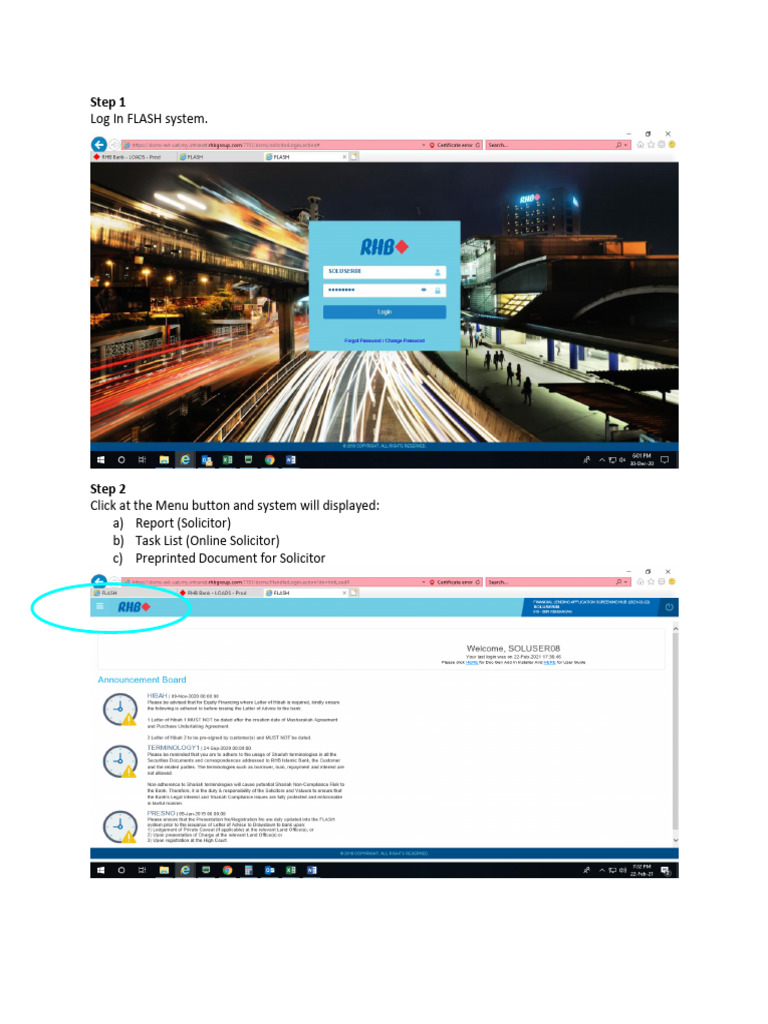Click clock warning icon beside HIBAH announcement
The width and height of the screenshot is (768, 1024).
click(120, 709)
